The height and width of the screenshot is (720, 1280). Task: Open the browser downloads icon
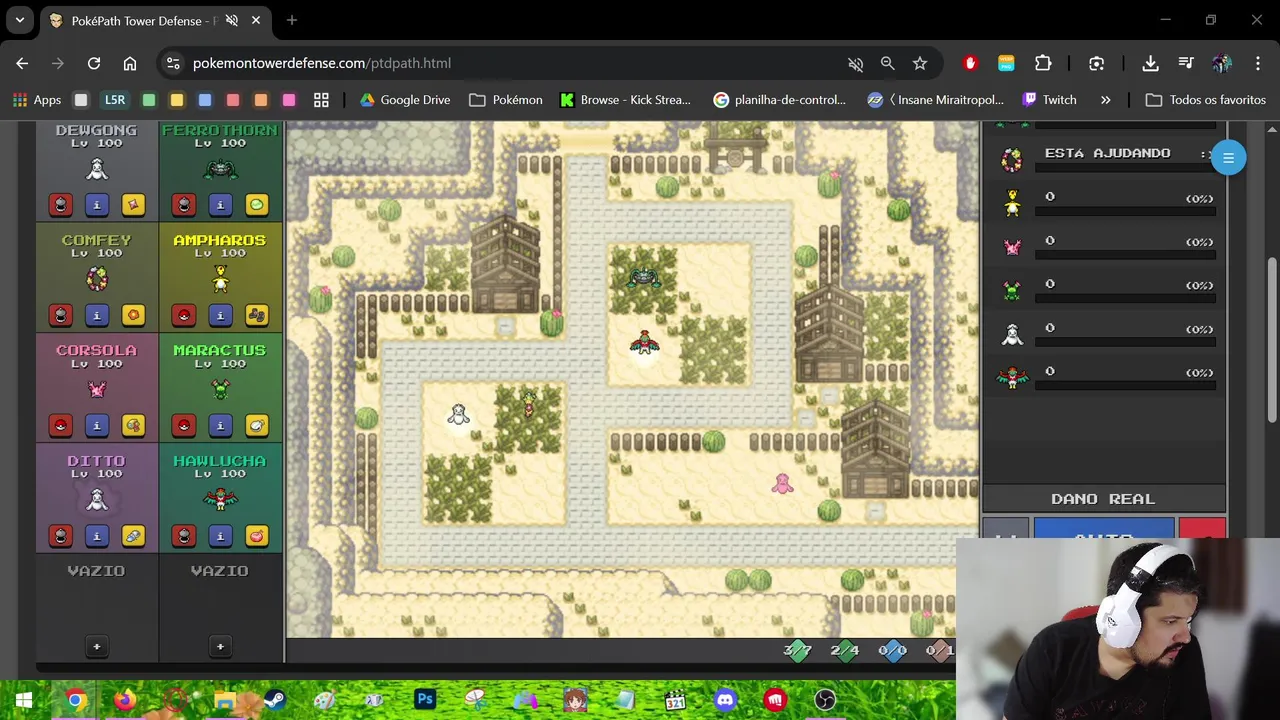click(x=1150, y=63)
